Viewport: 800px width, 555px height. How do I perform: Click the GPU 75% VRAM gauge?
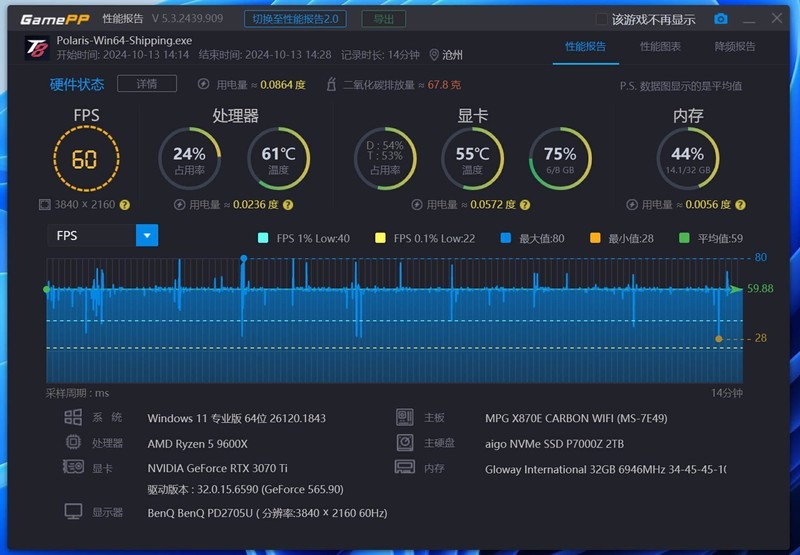pos(560,159)
